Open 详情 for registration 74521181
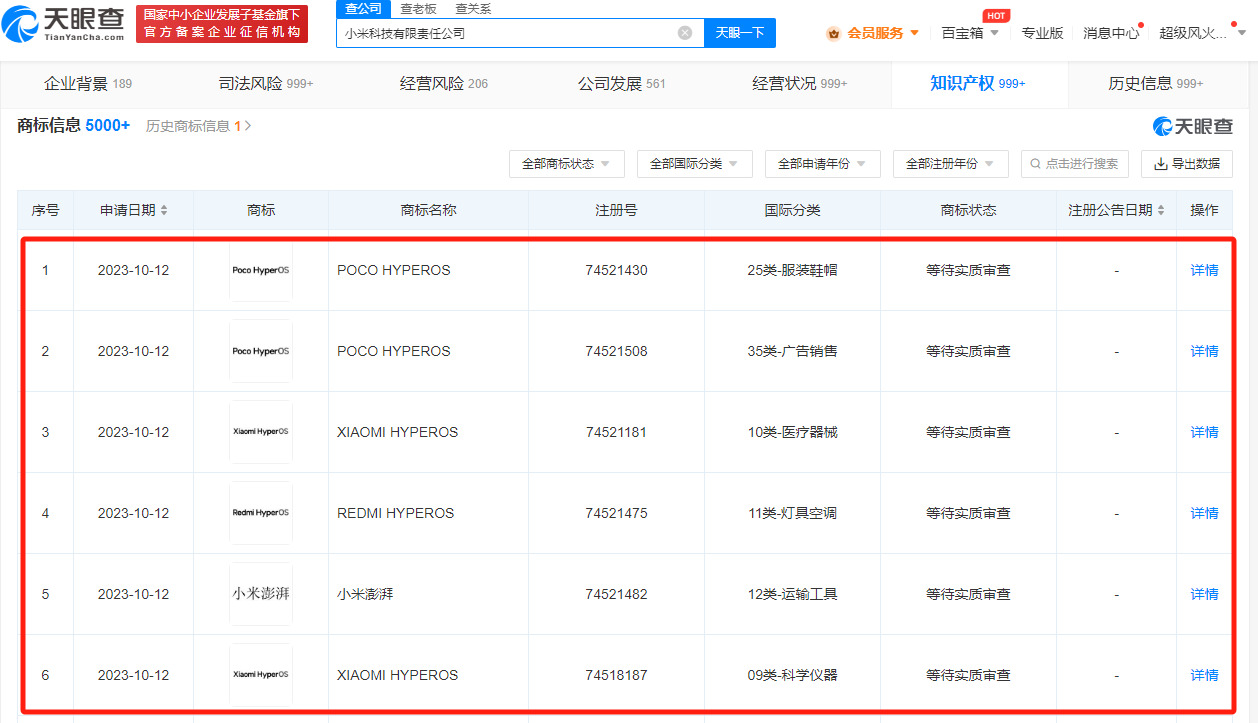Screen dimensions: 1258x723 pos(1204,432)
